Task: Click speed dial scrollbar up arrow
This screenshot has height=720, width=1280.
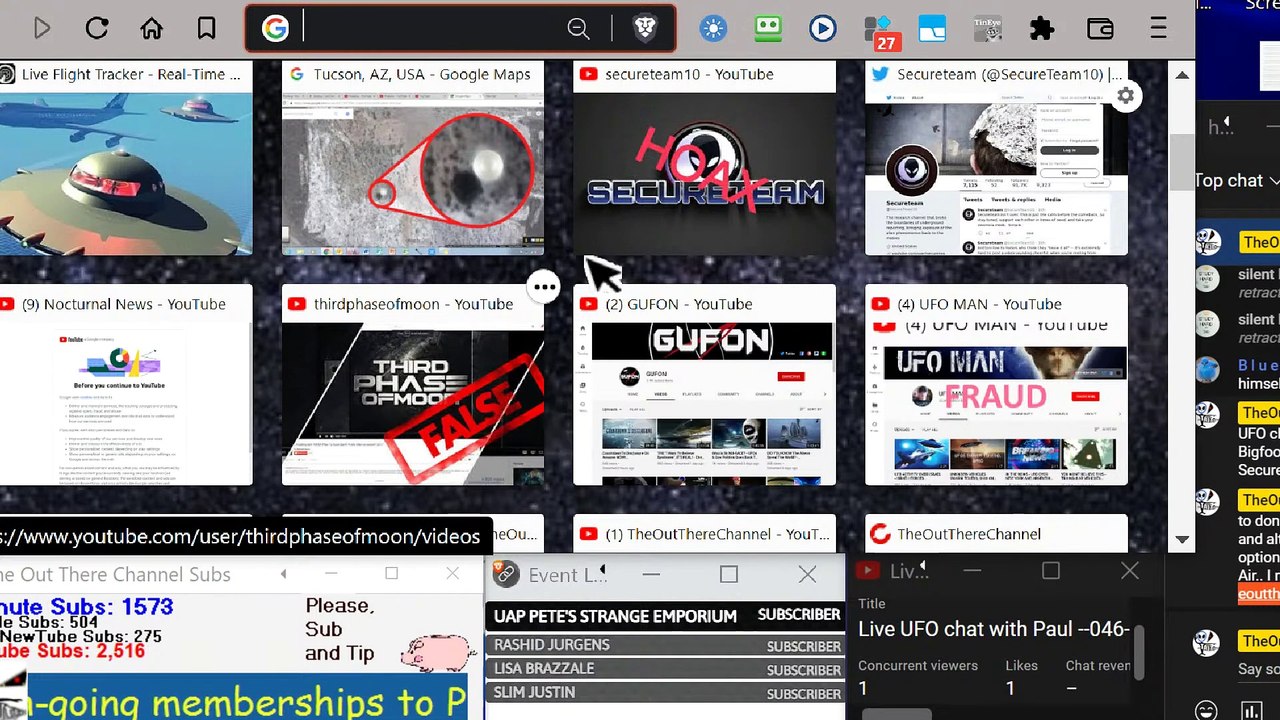Action: [1182, 75]
